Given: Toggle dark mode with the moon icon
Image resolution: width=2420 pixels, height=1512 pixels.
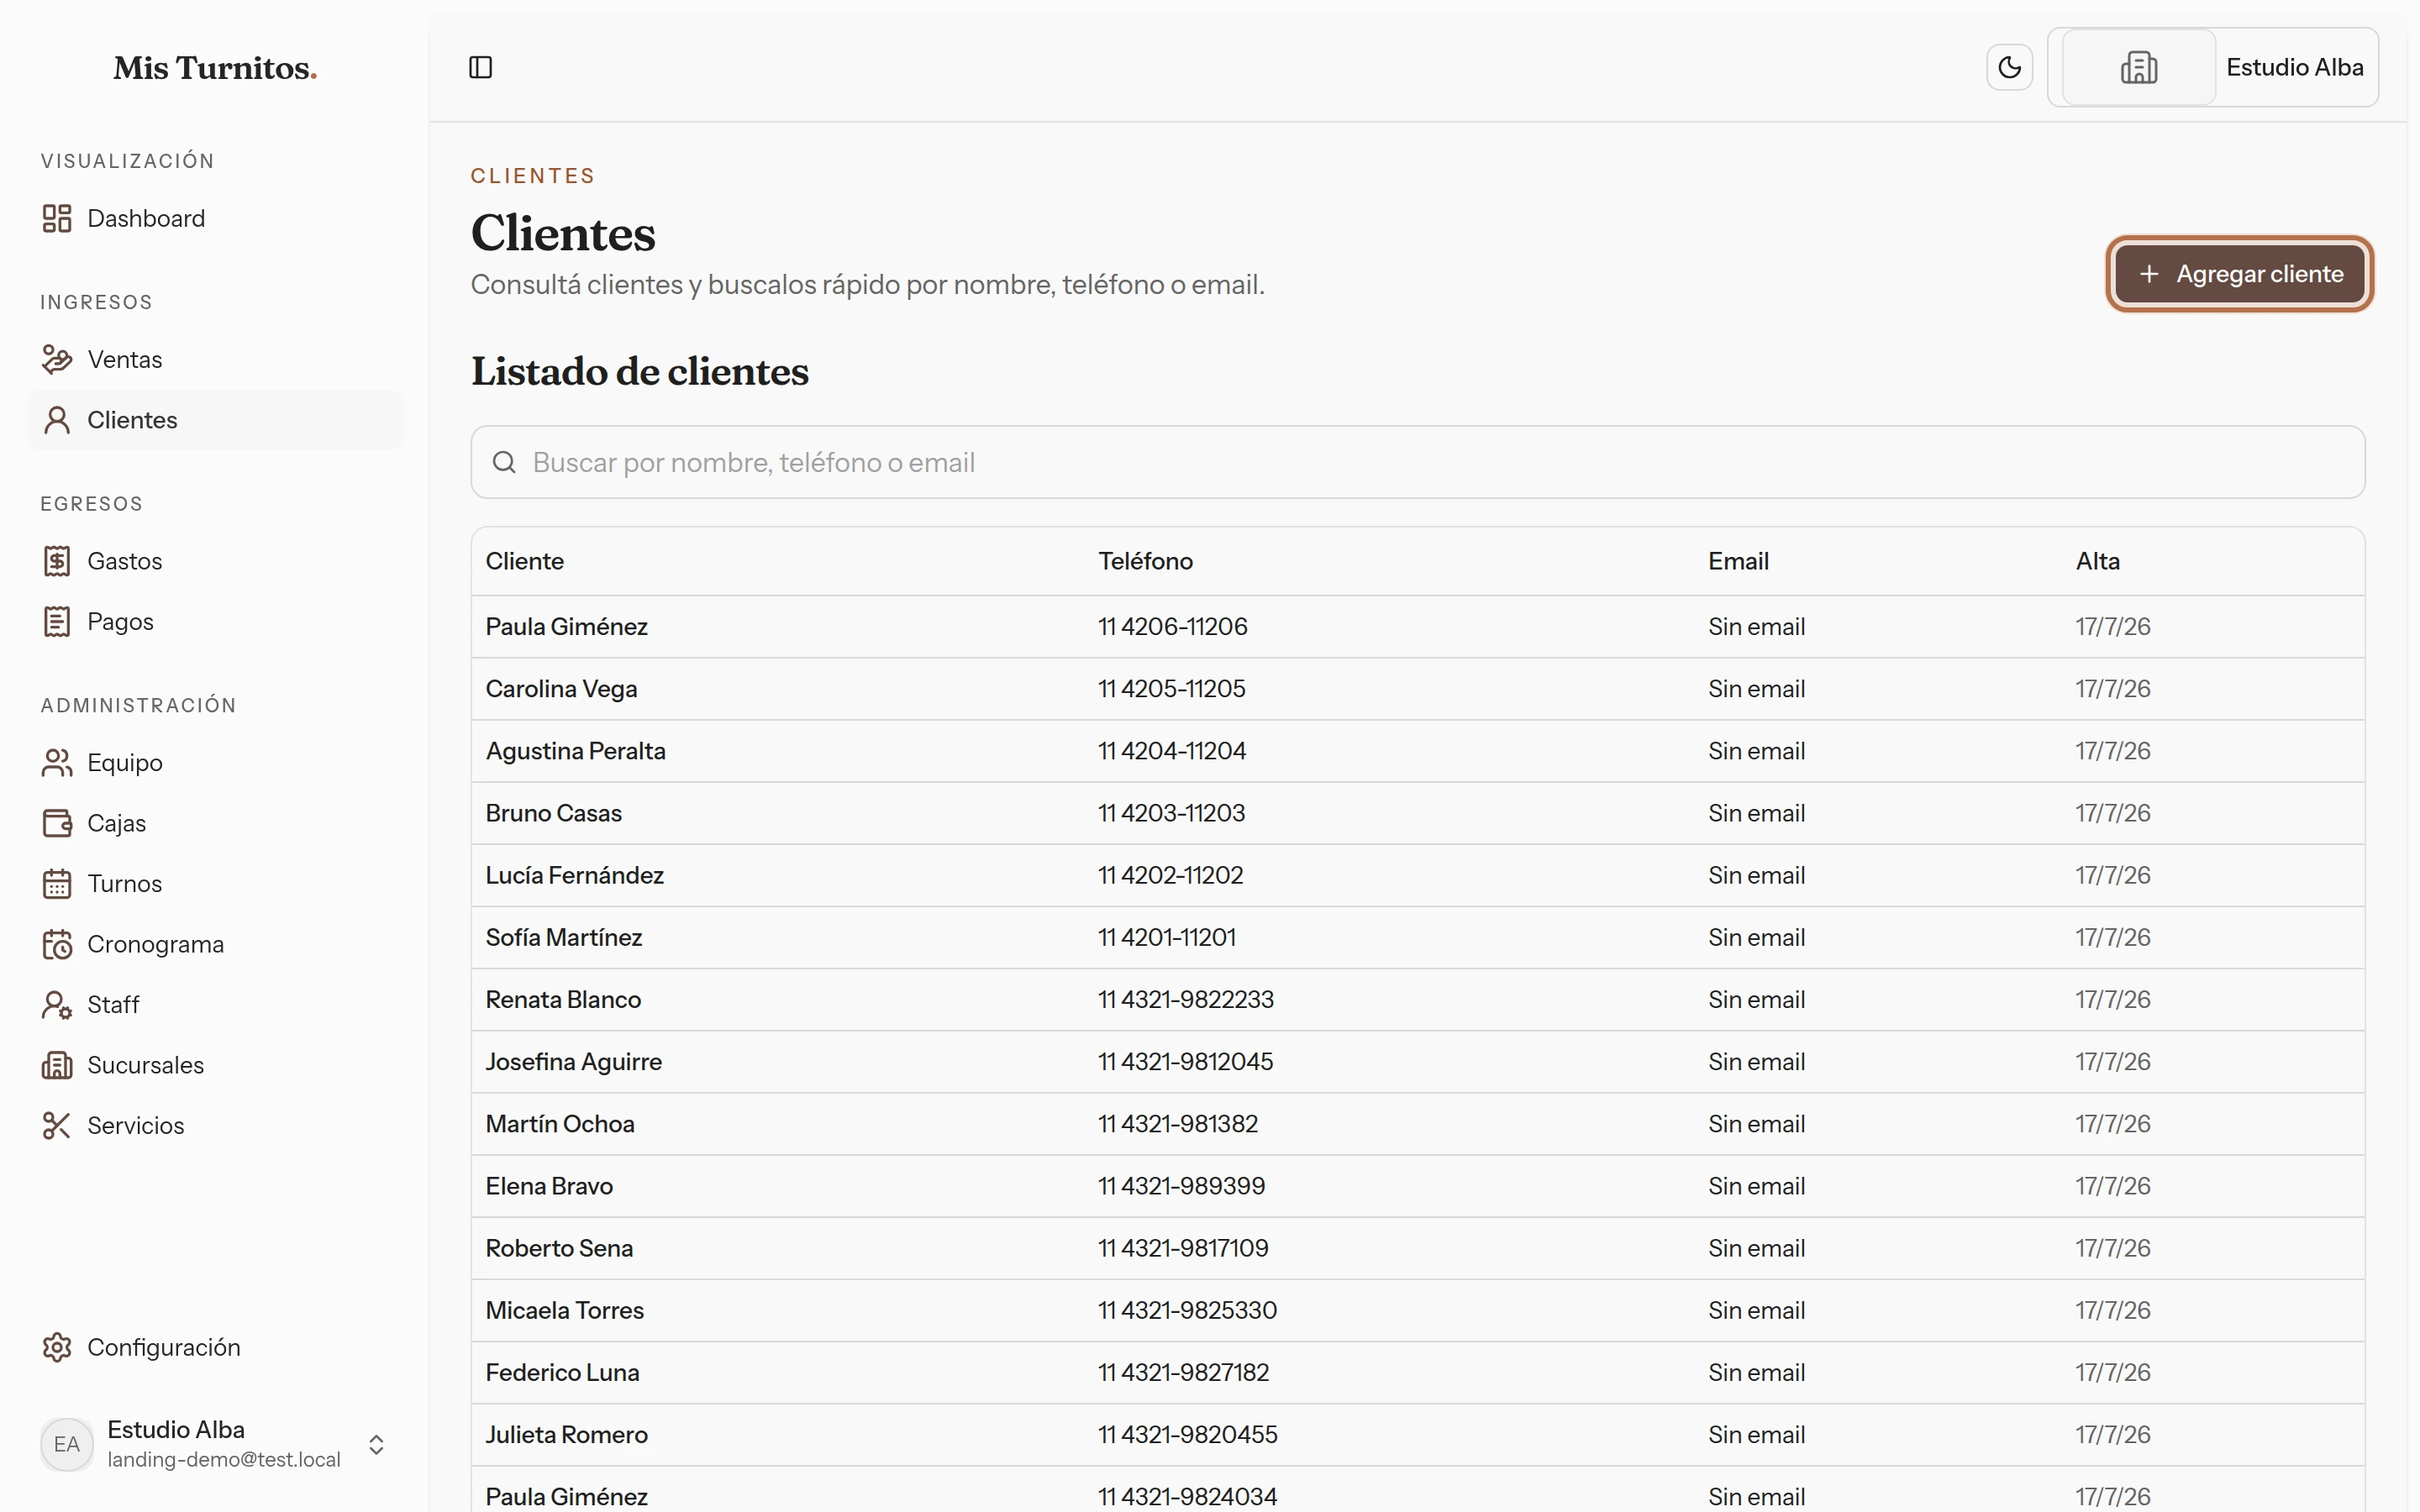Looking at the screenshot, I should click(2009, 67).
